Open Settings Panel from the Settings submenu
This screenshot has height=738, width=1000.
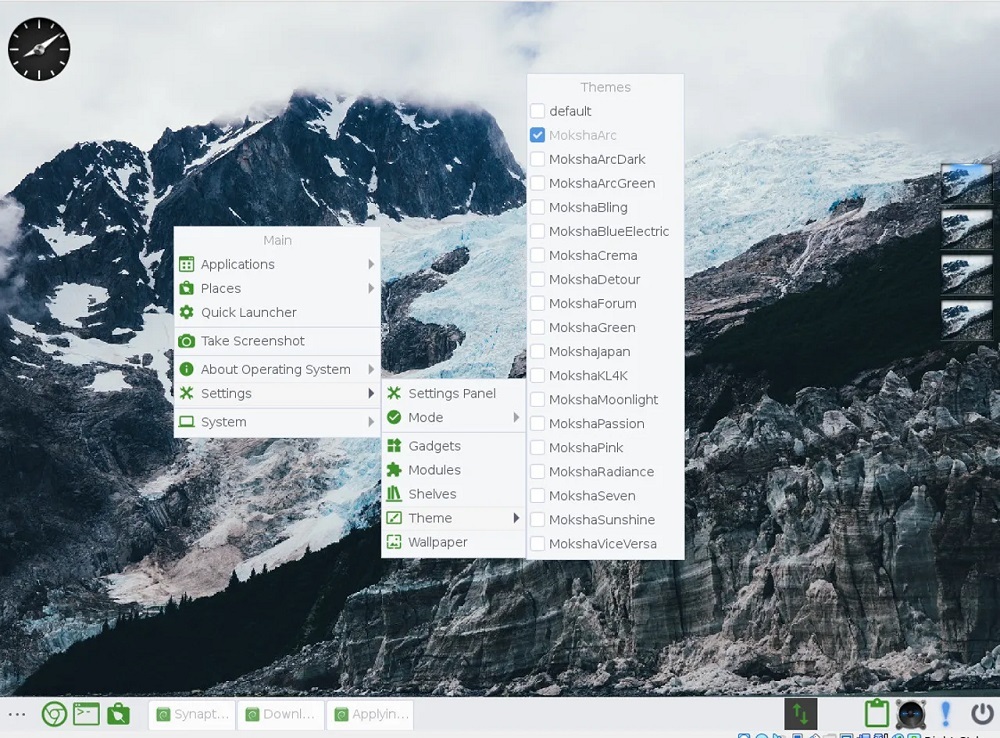[451, 393]
